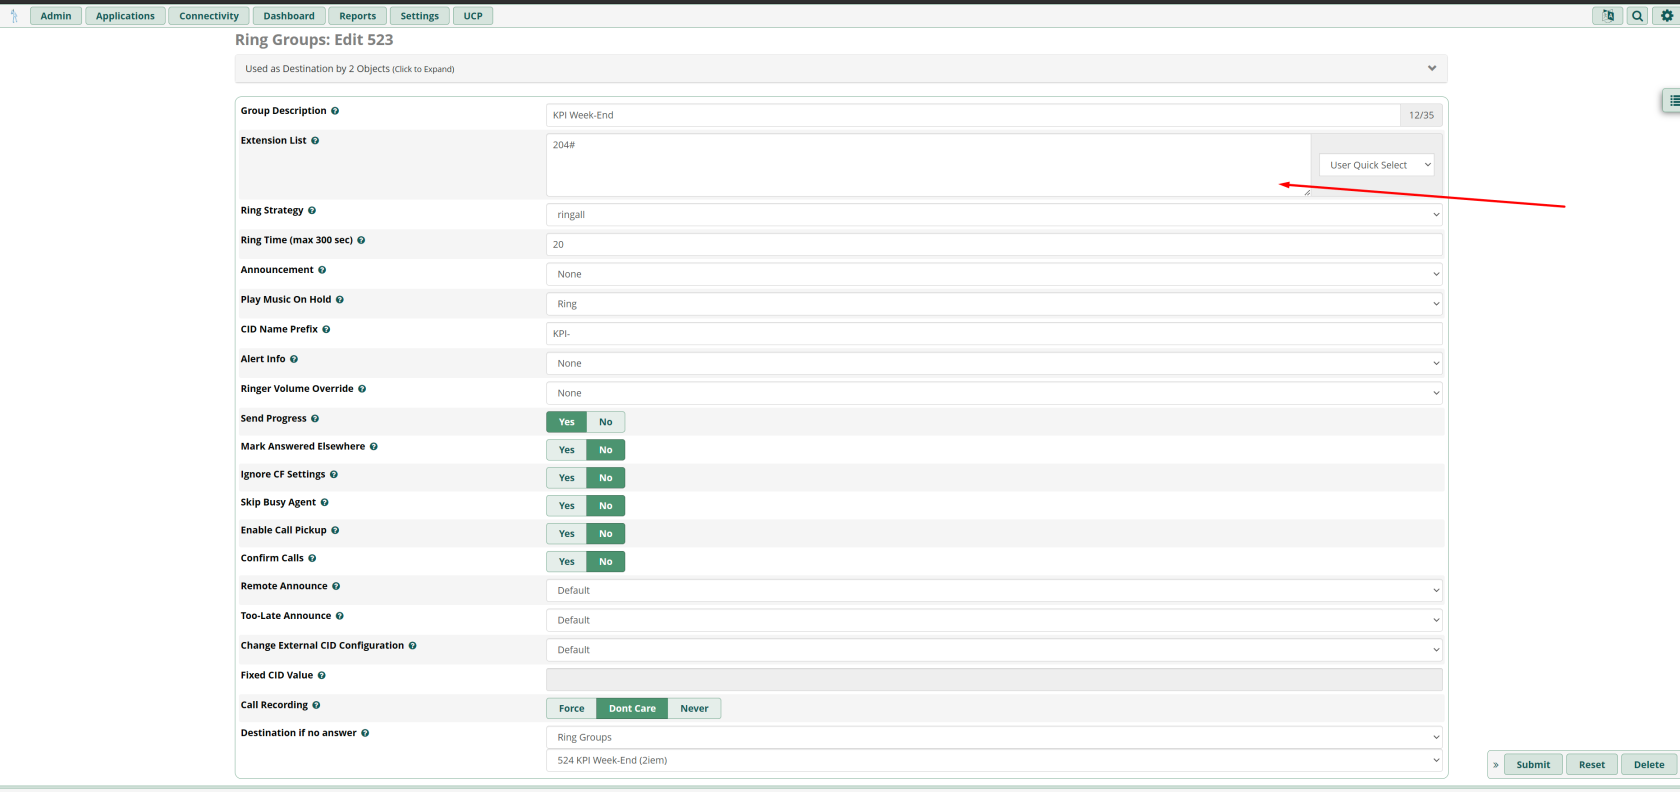Click help icon next to Group Description
Image resolution: width=1680 pixels, height=792 pixels.
335,111
